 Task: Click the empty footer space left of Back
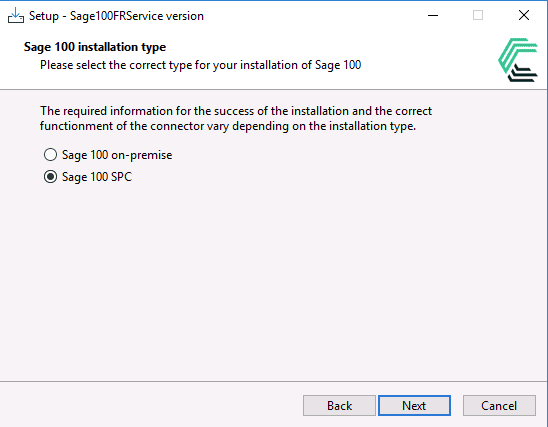point(150,405)
